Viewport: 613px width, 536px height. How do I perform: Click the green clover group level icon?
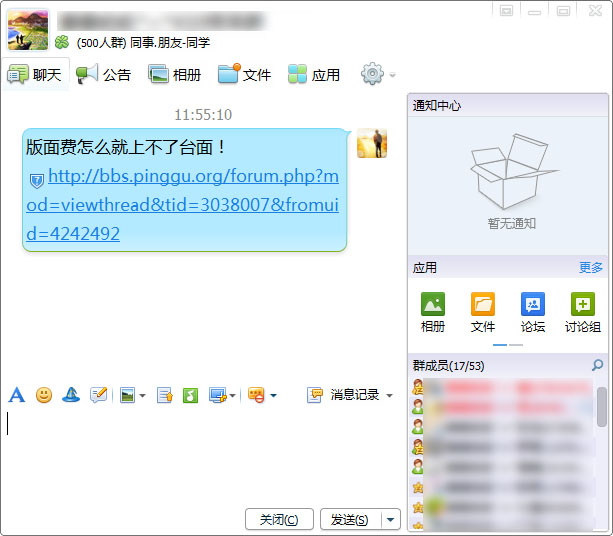click(x=62, y=42)
